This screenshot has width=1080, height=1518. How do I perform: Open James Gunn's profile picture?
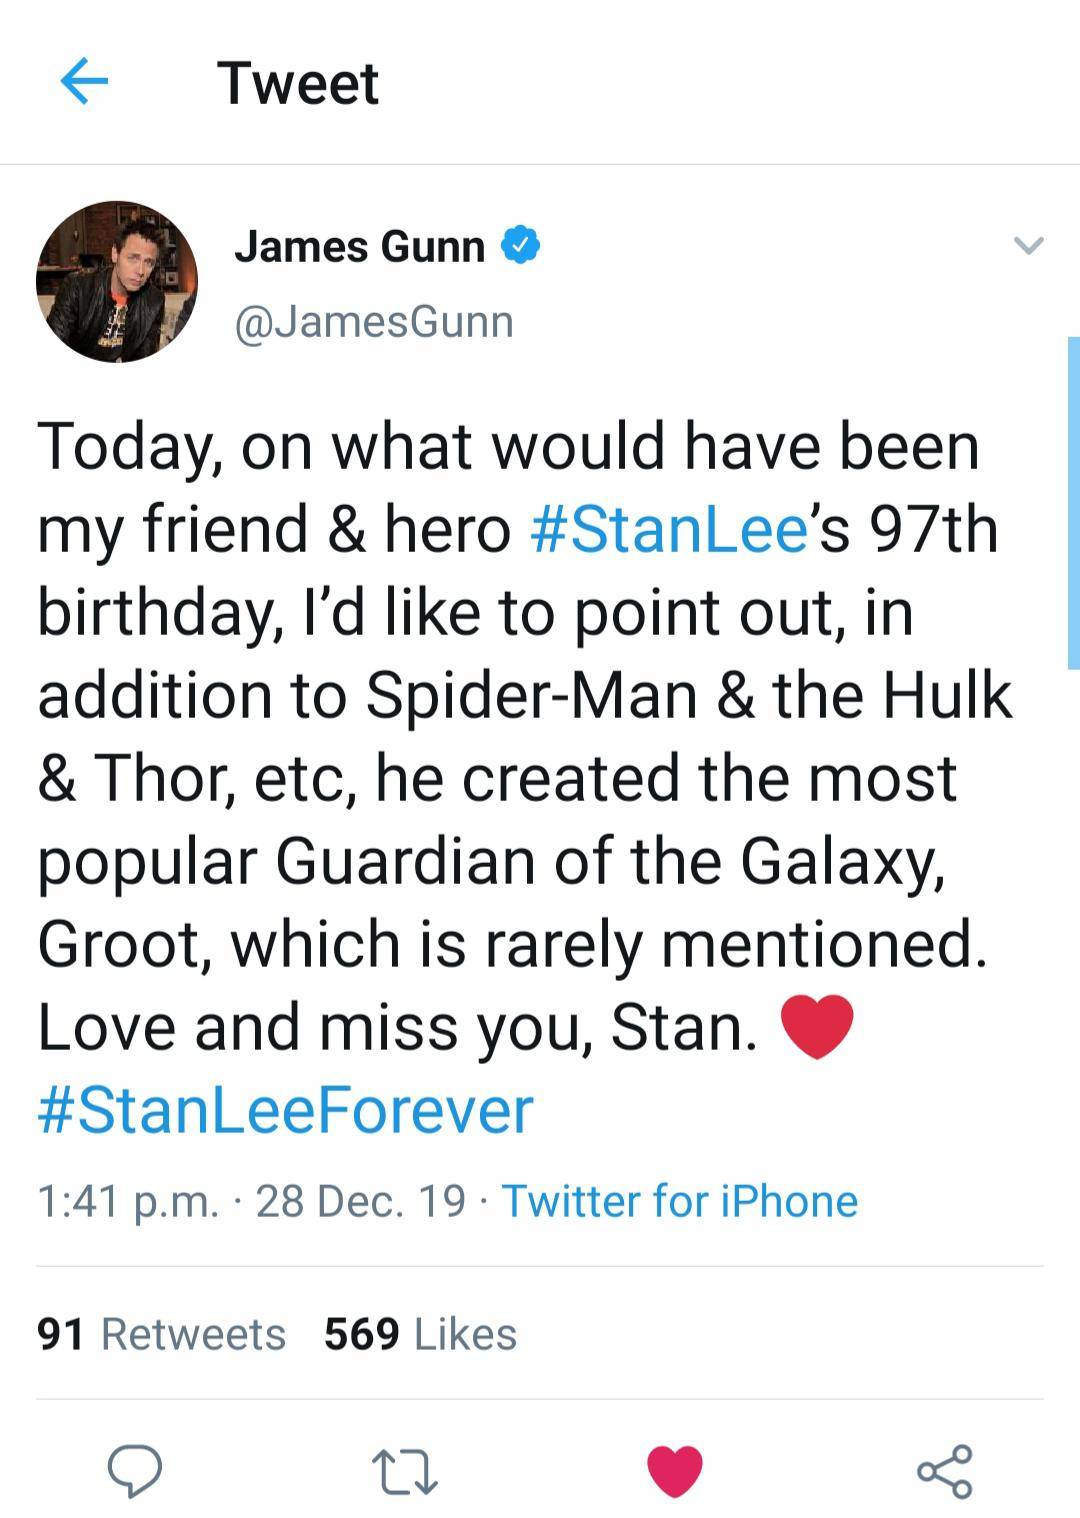tap(120, 278)
